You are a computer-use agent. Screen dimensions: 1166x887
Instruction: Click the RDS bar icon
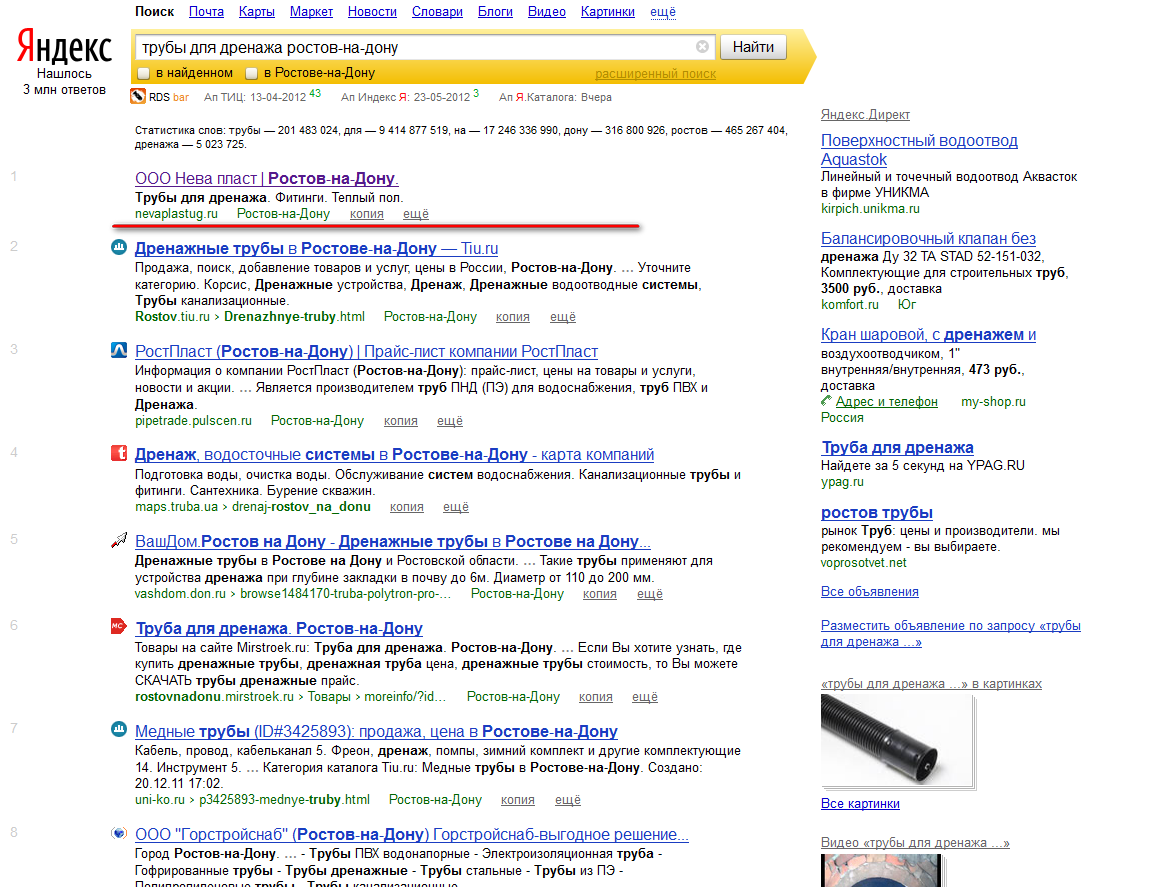click(138, 97)
